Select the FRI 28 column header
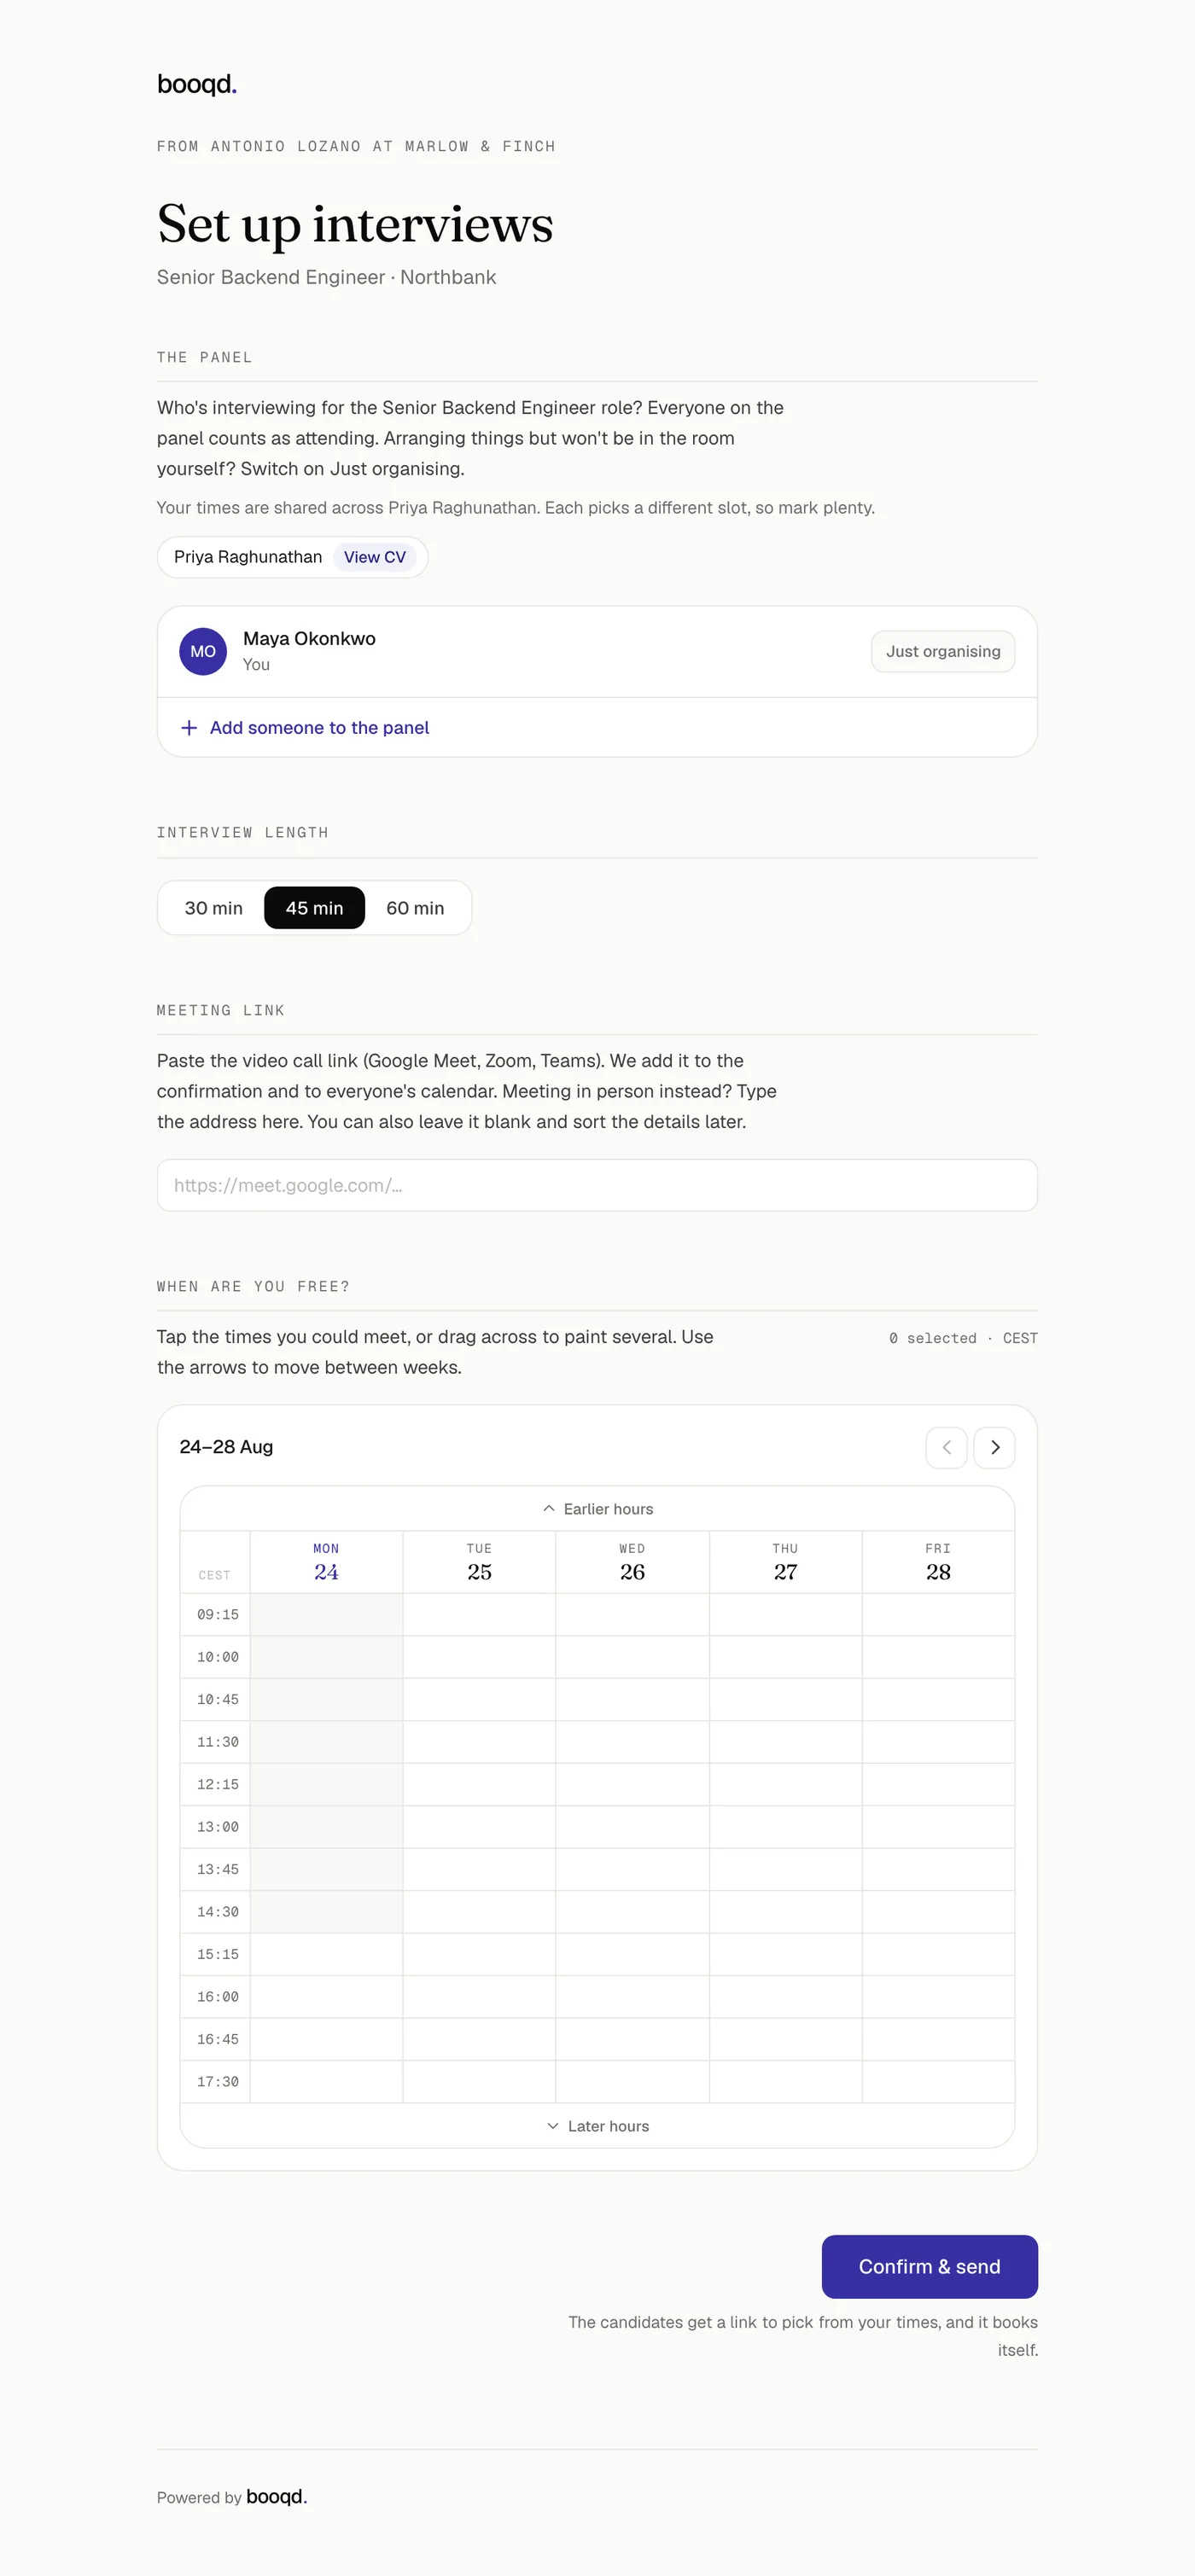The image size is (1195, 2576). pos(938,1562)
